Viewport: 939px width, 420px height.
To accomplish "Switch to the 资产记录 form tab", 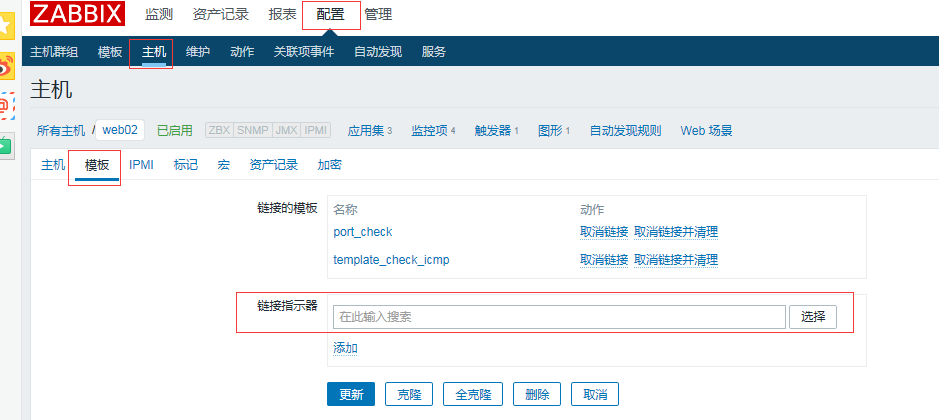I will (274, 165).
